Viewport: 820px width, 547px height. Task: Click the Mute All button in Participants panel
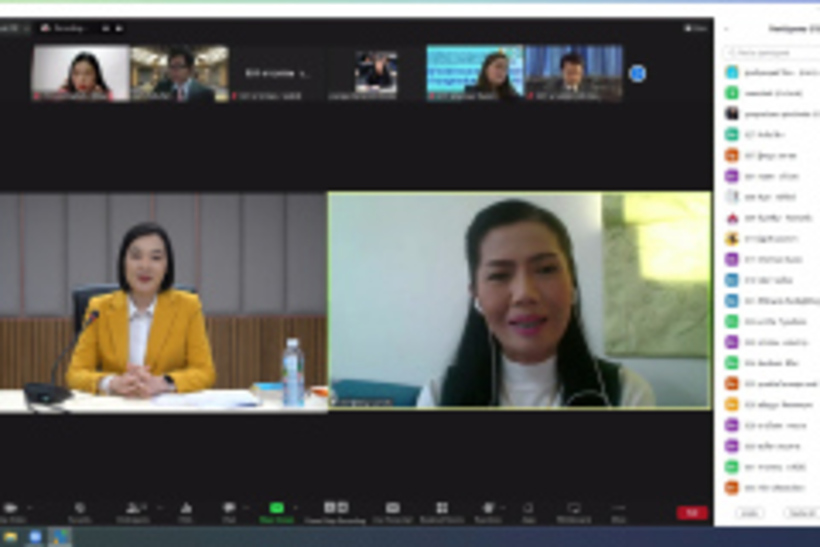pyautogui.click(x=801, y=514)
